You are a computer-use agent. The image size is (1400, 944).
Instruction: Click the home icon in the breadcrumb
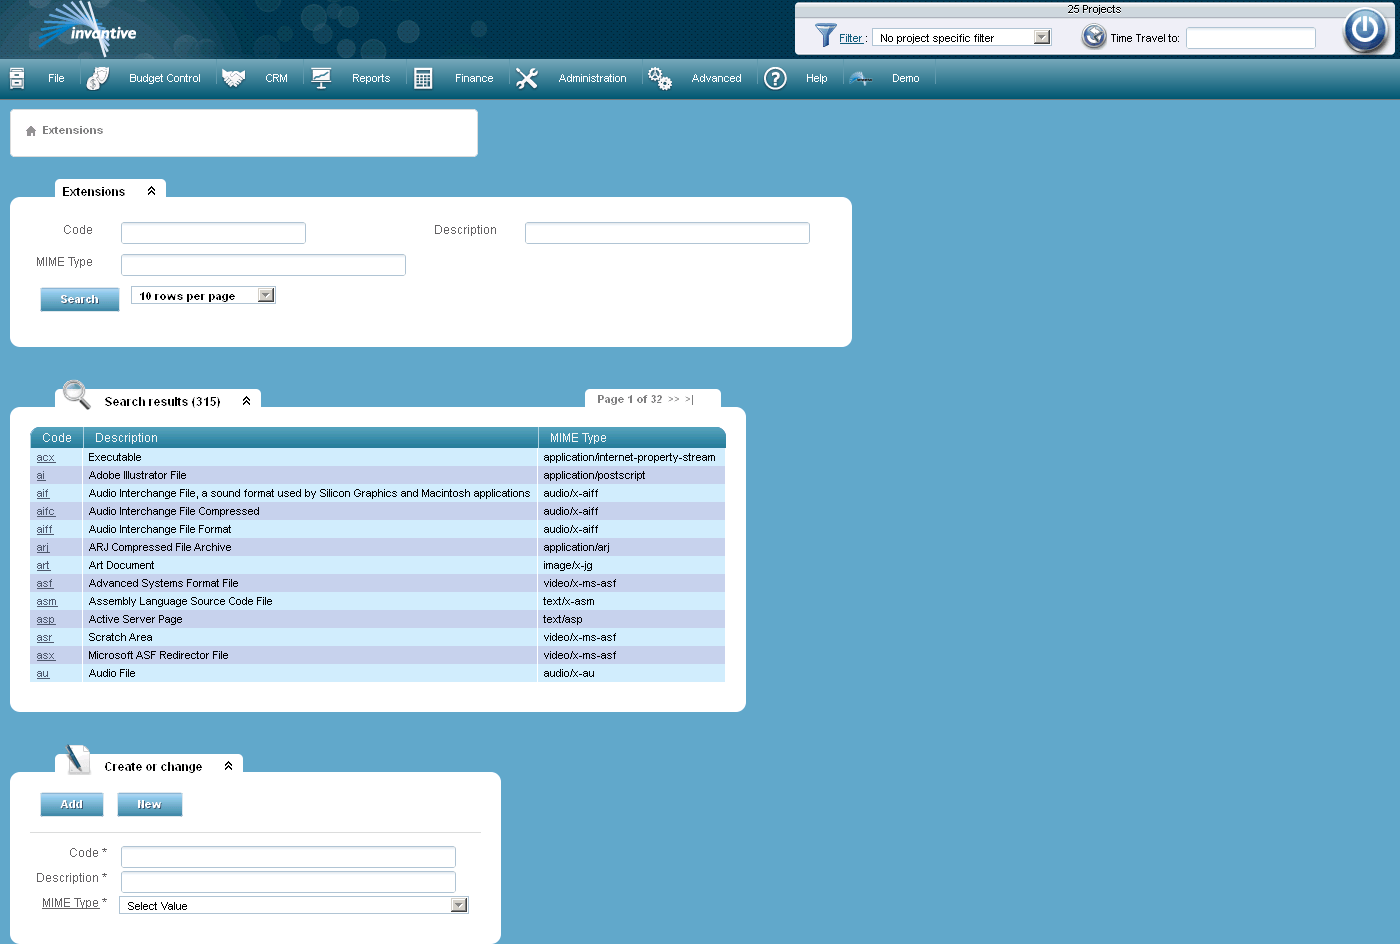point(31,129)
